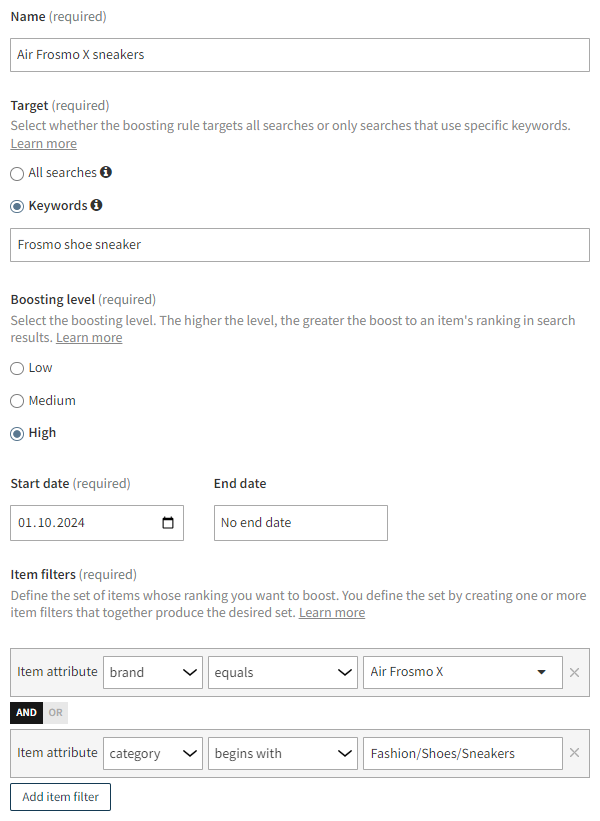
Task: Select High boosting level
Action: [x=17, y=434]
